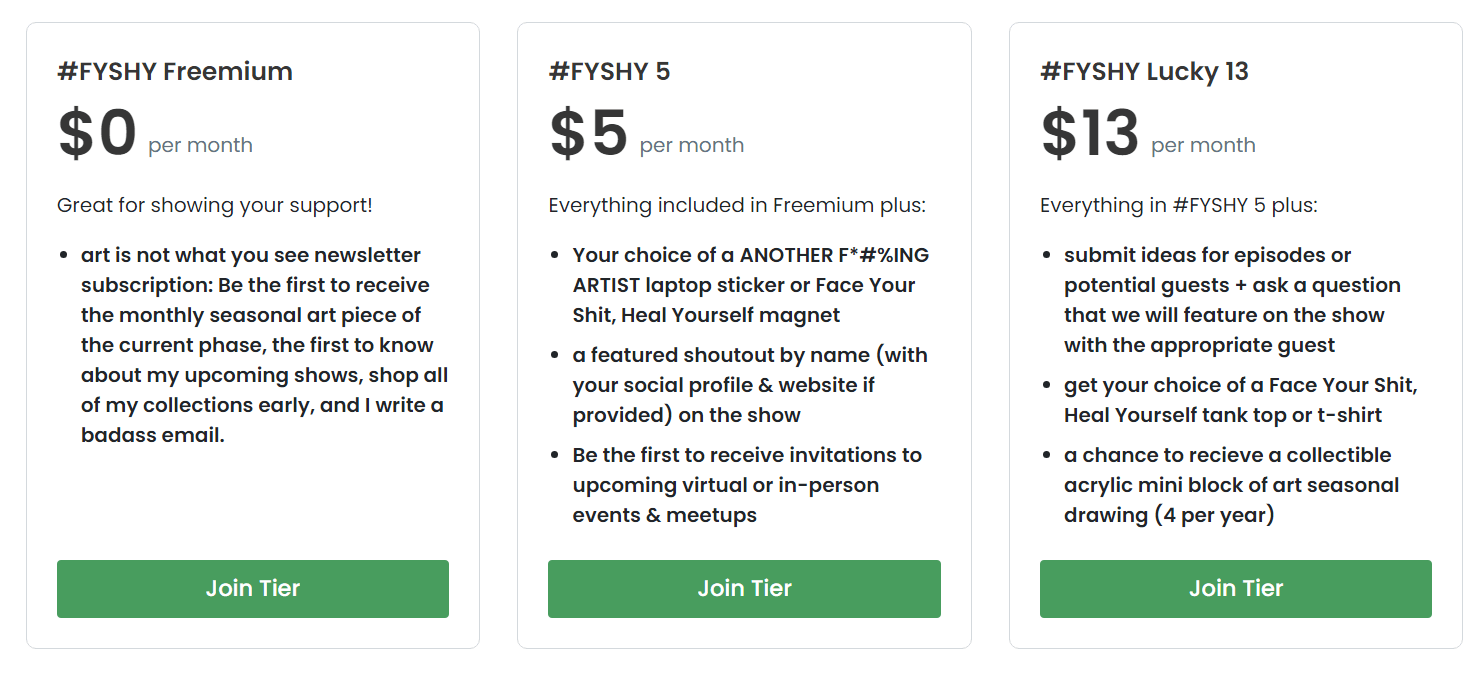
Task: Click the $0 price amount
Action: [x=97, y=134]
